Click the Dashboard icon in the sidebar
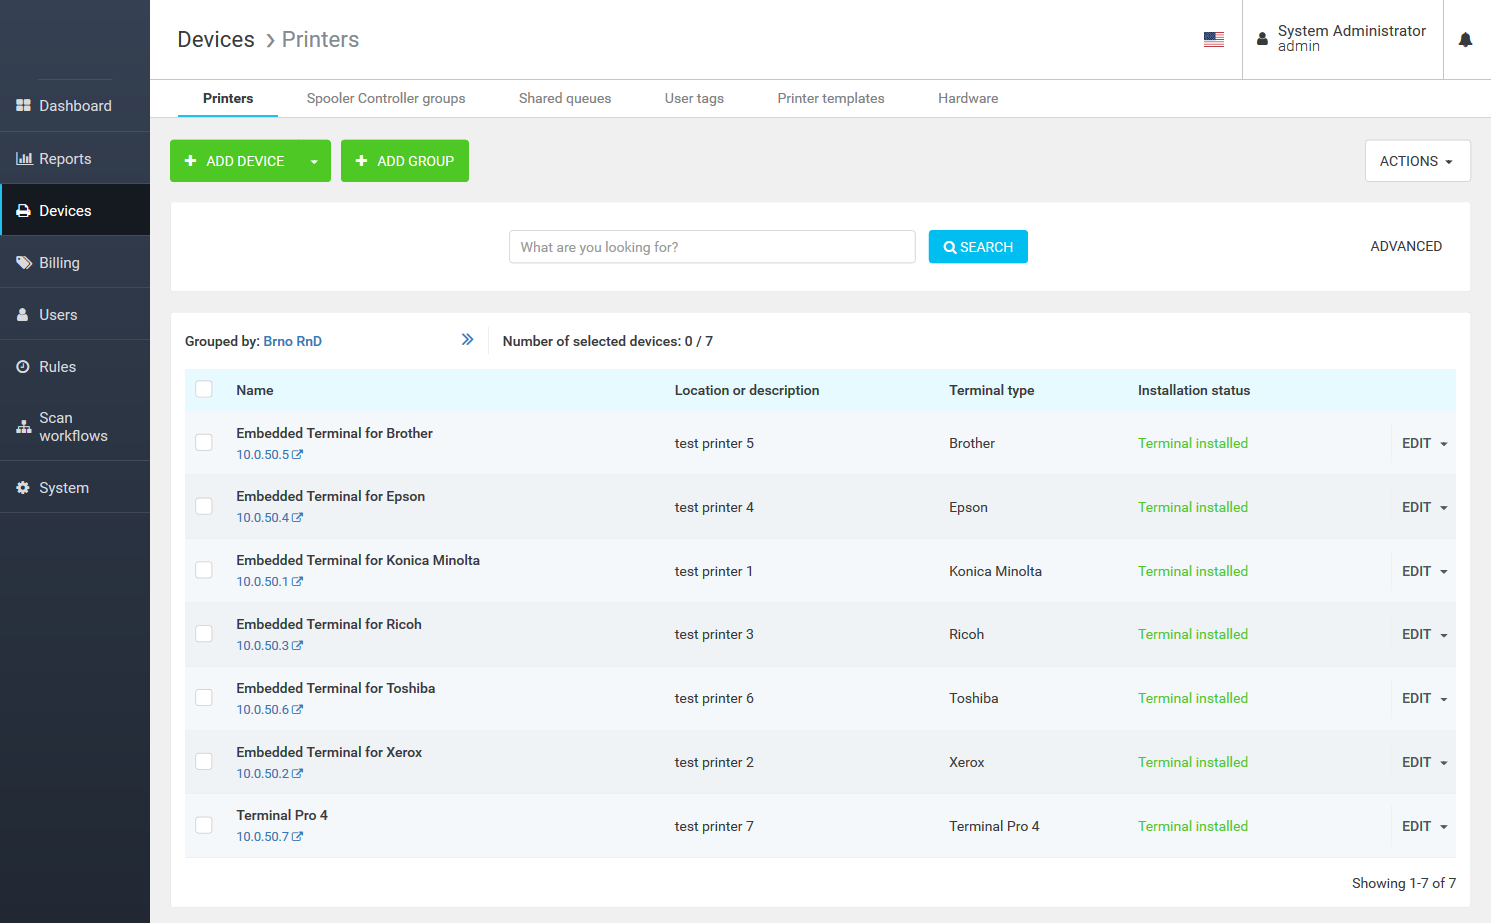1491x923 pixels. [x=23, y=106]
